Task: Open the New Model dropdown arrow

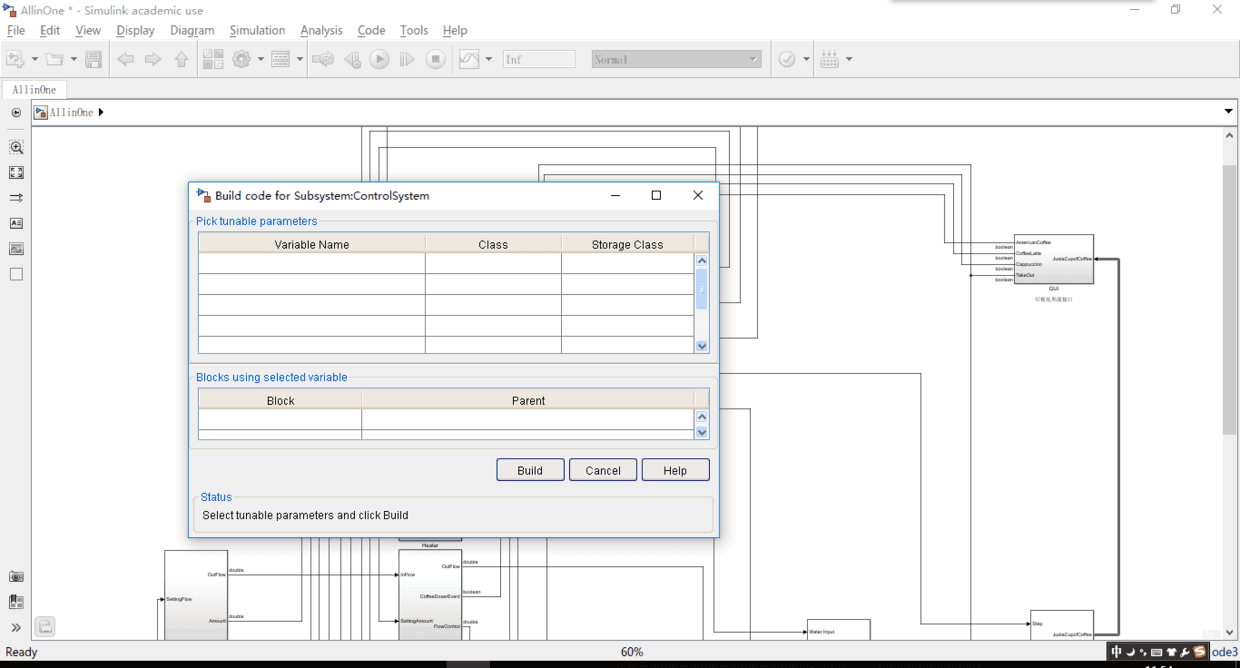Action: [x=34, y=60]
